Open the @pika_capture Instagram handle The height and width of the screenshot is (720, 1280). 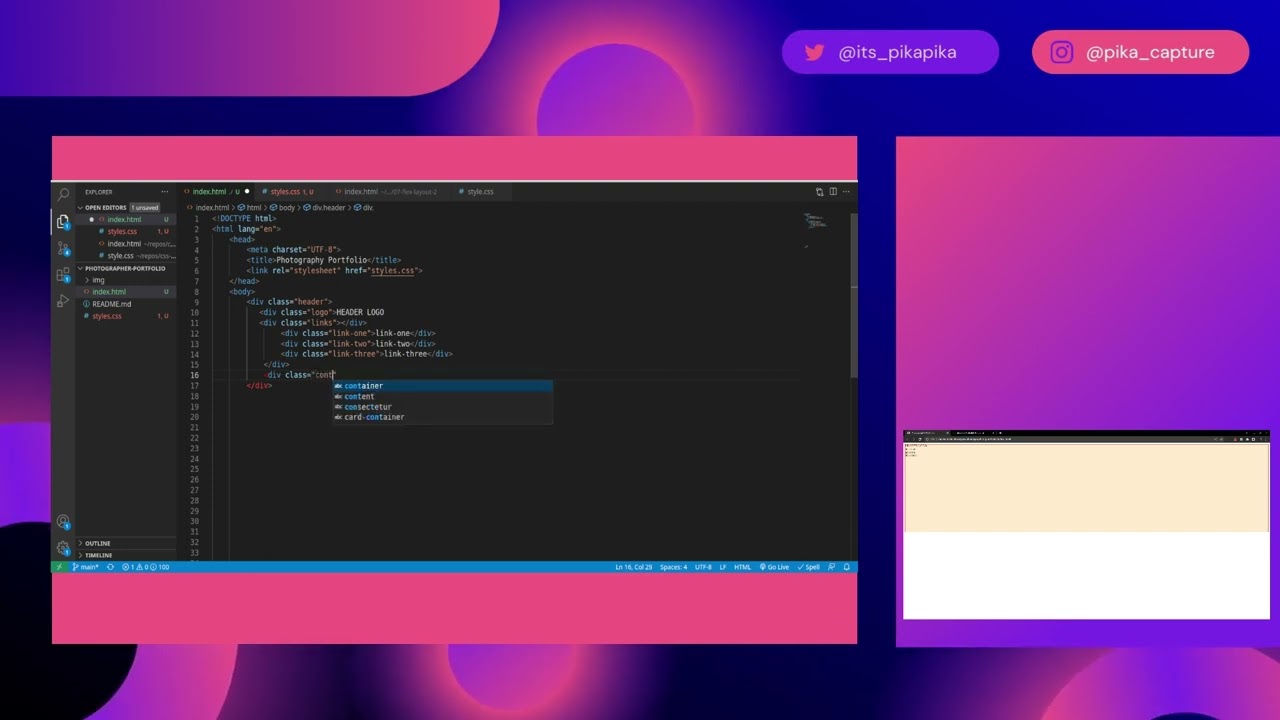pyautogui.click(x=1150, y=52)
